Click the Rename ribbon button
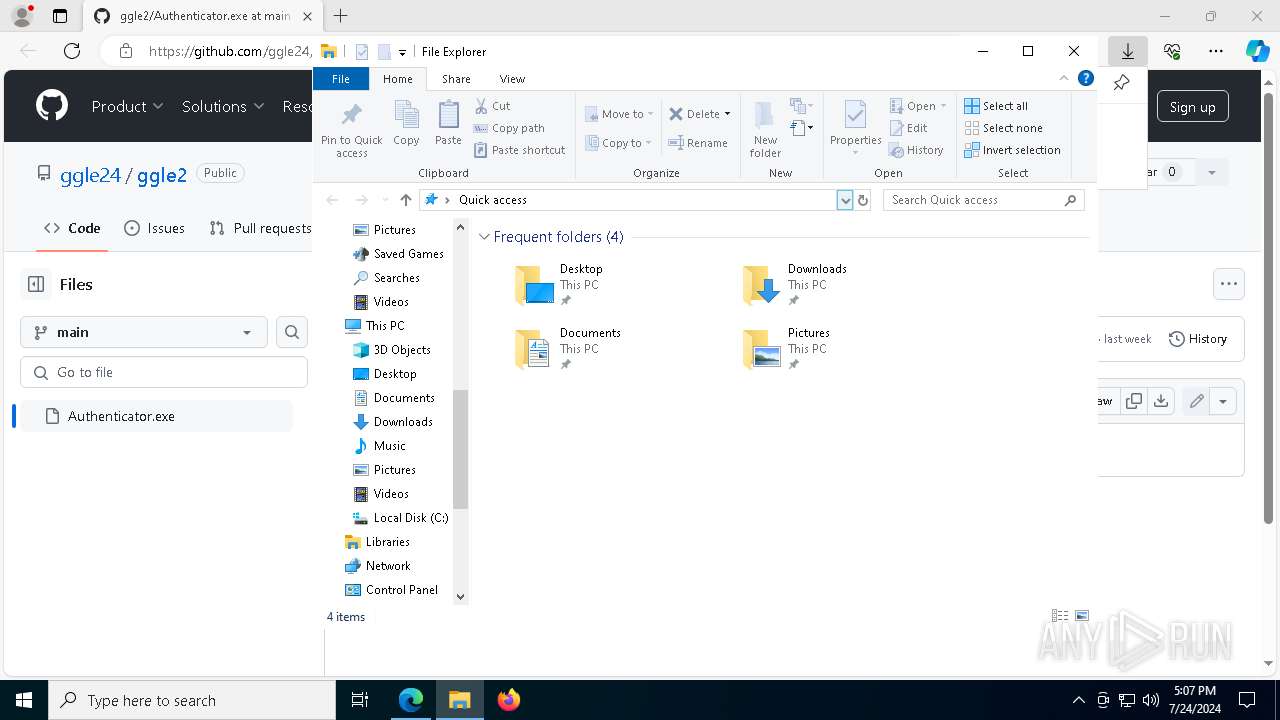Screen dimensions: 1280x720 point(698,143)
